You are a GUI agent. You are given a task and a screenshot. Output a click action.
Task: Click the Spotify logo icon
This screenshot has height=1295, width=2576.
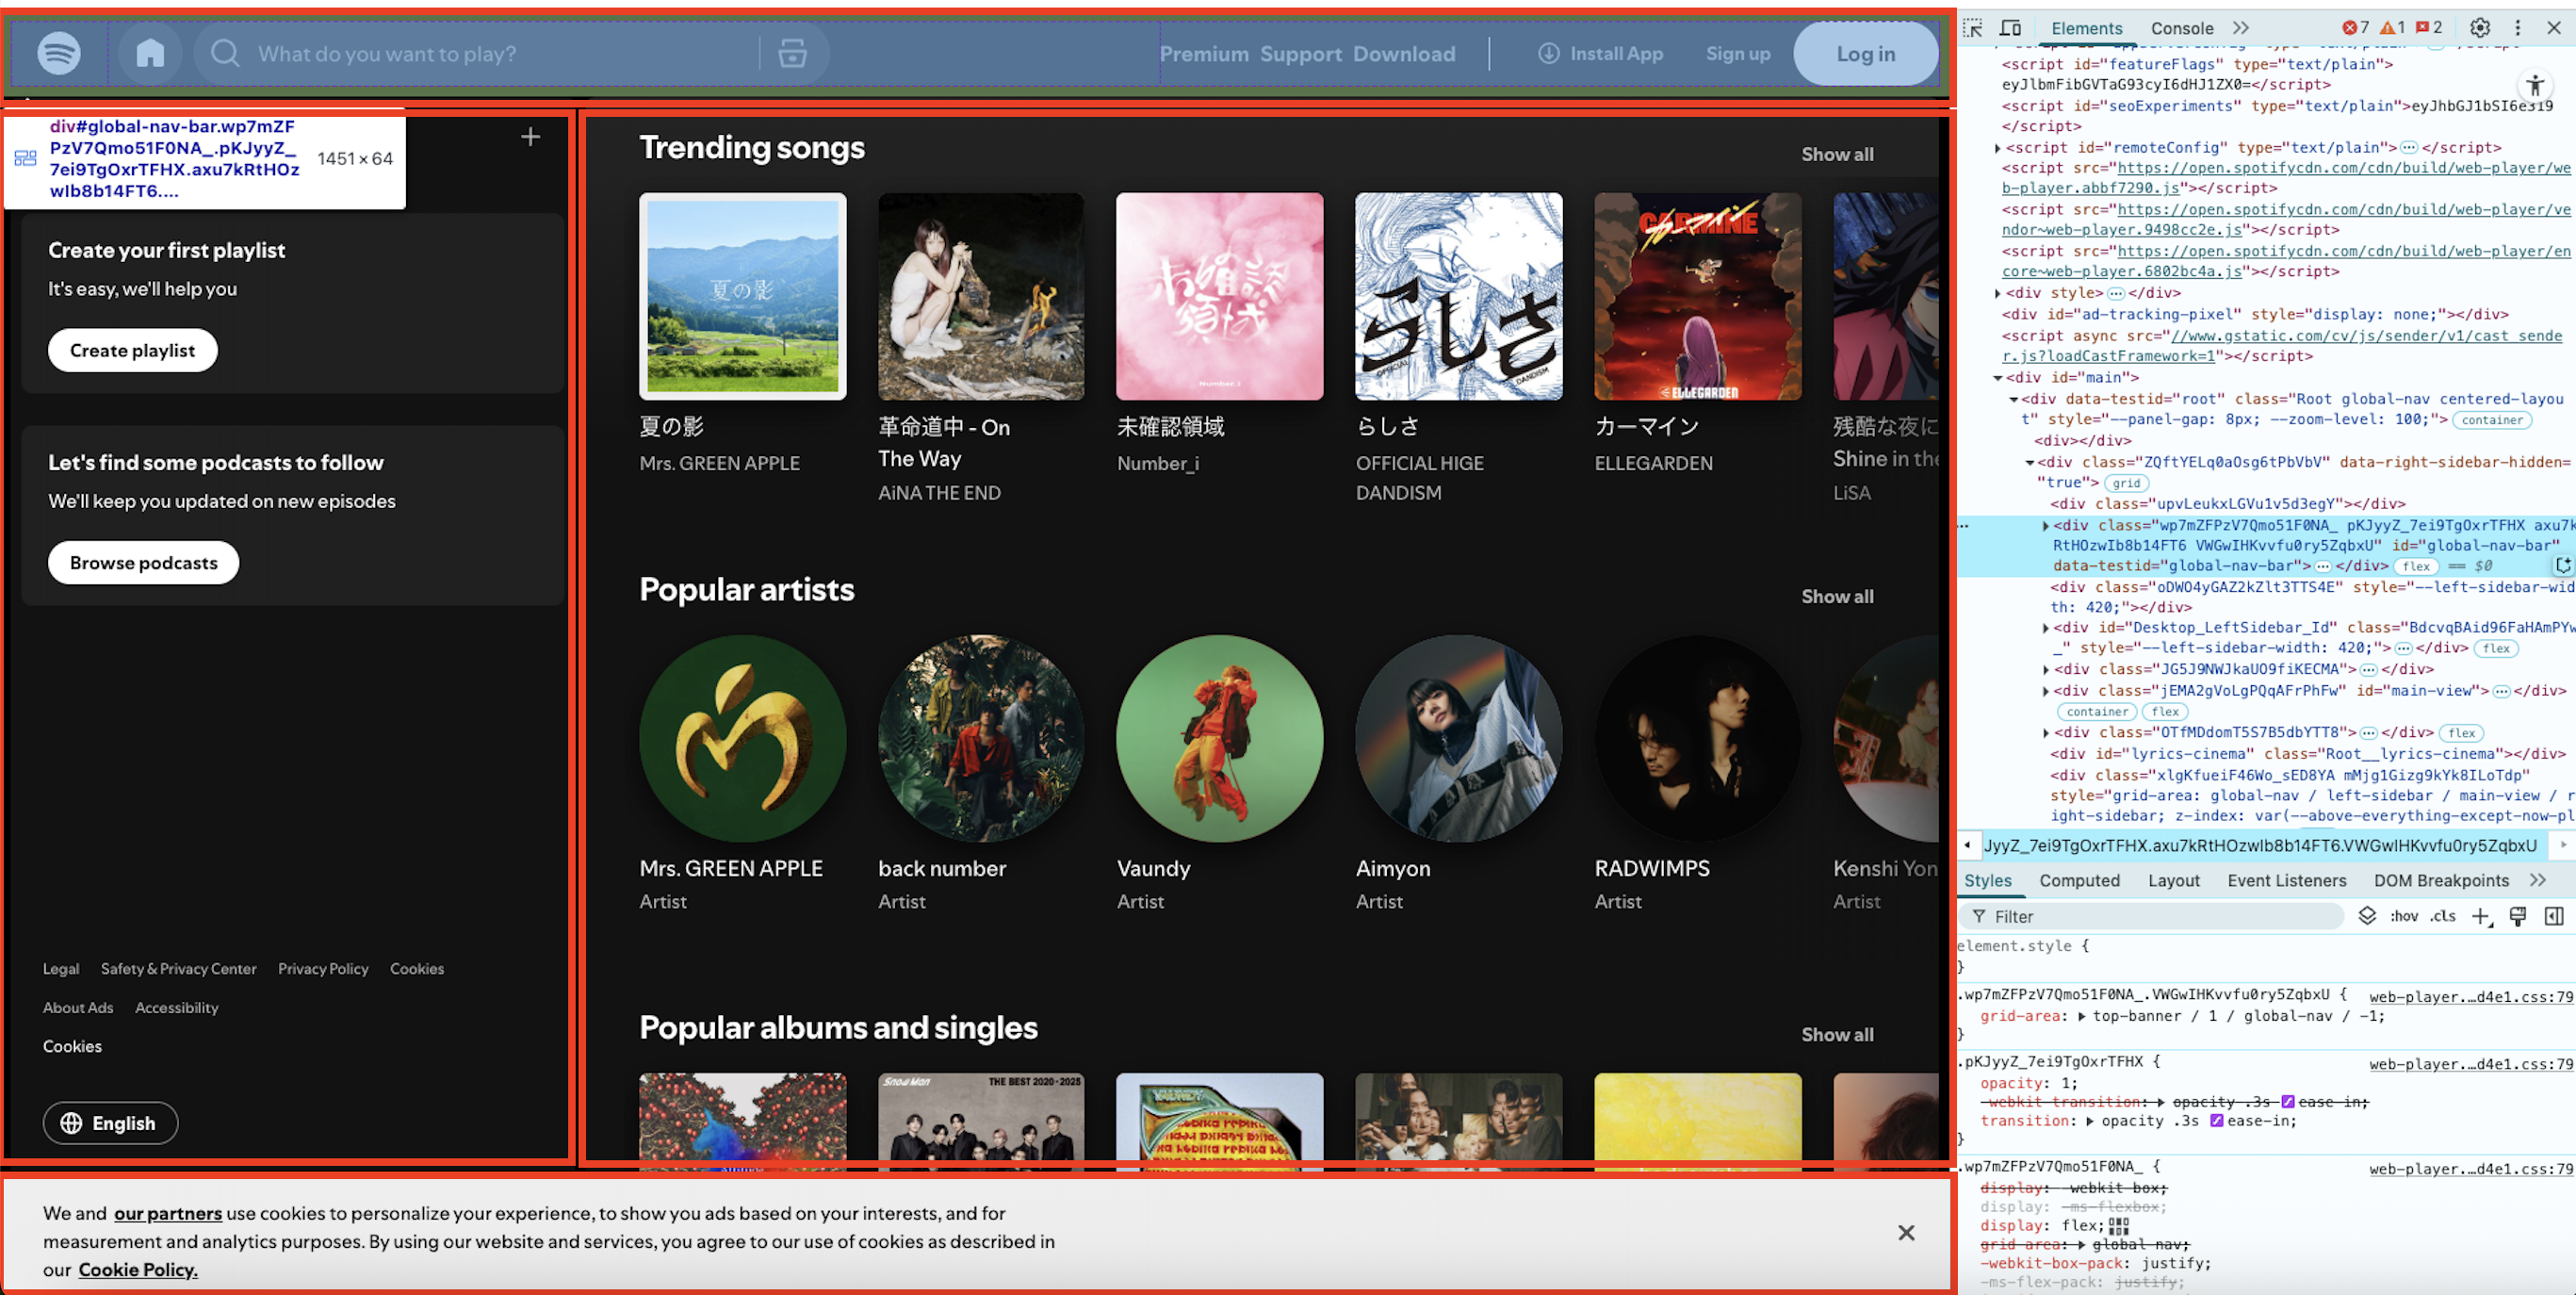click(59, 53)
